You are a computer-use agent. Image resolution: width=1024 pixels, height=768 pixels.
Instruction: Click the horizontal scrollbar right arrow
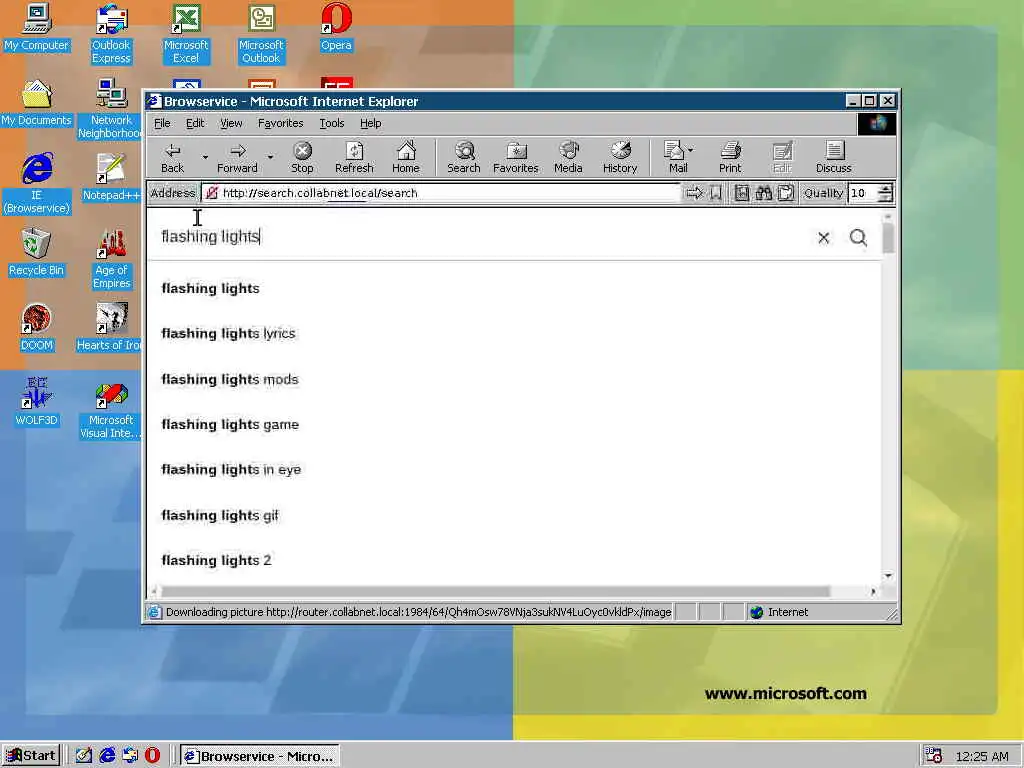(873, 592)
